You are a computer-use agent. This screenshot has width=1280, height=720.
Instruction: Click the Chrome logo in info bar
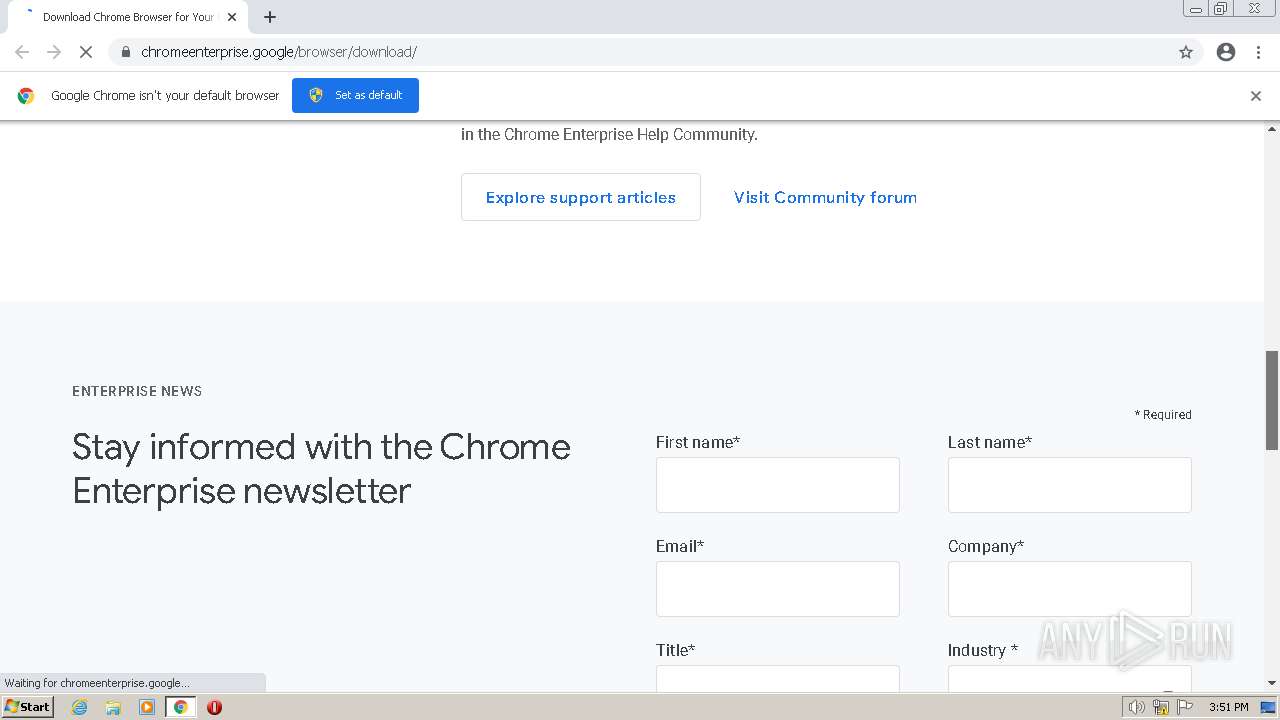click(x=26, y=96)
